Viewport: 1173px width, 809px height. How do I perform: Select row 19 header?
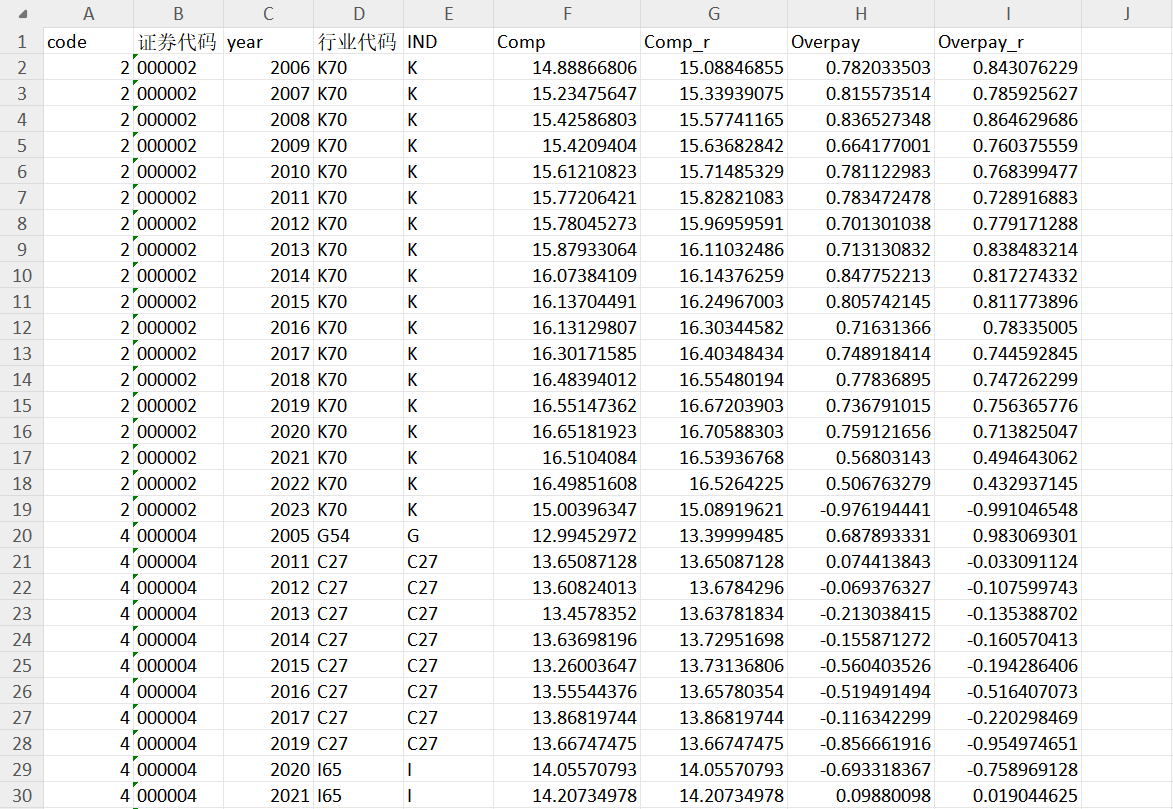tap(22, 510)
